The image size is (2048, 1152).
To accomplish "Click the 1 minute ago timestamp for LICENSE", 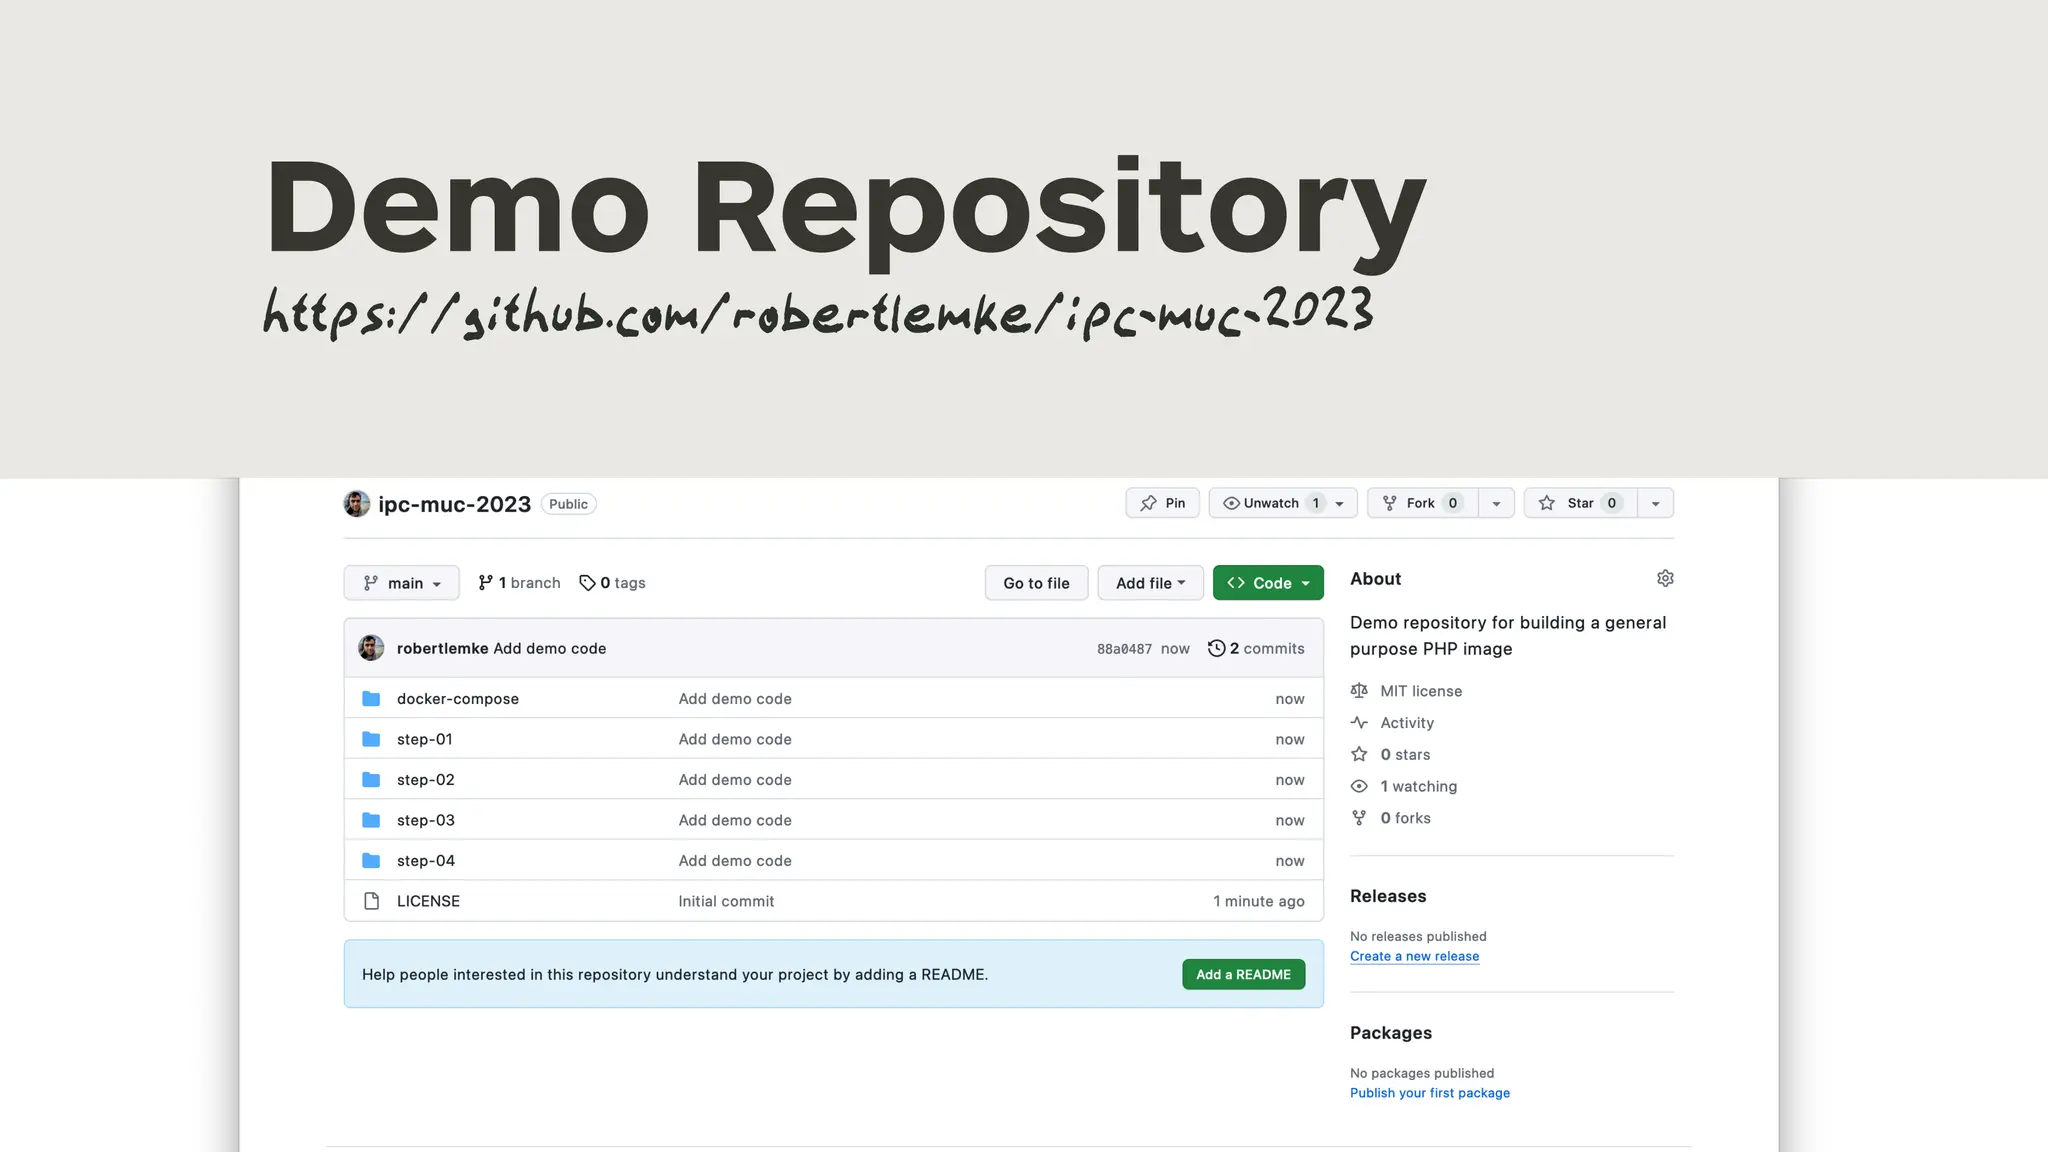I will [x=1259, y=901].
